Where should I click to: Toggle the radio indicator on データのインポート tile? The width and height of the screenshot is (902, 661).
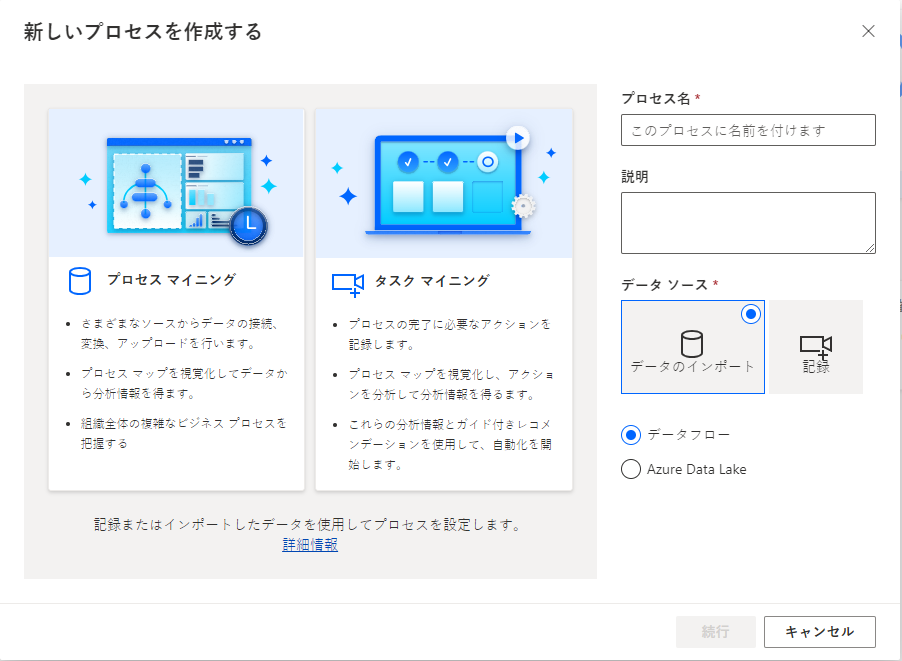pyautogui.click(x=750, y=314)
